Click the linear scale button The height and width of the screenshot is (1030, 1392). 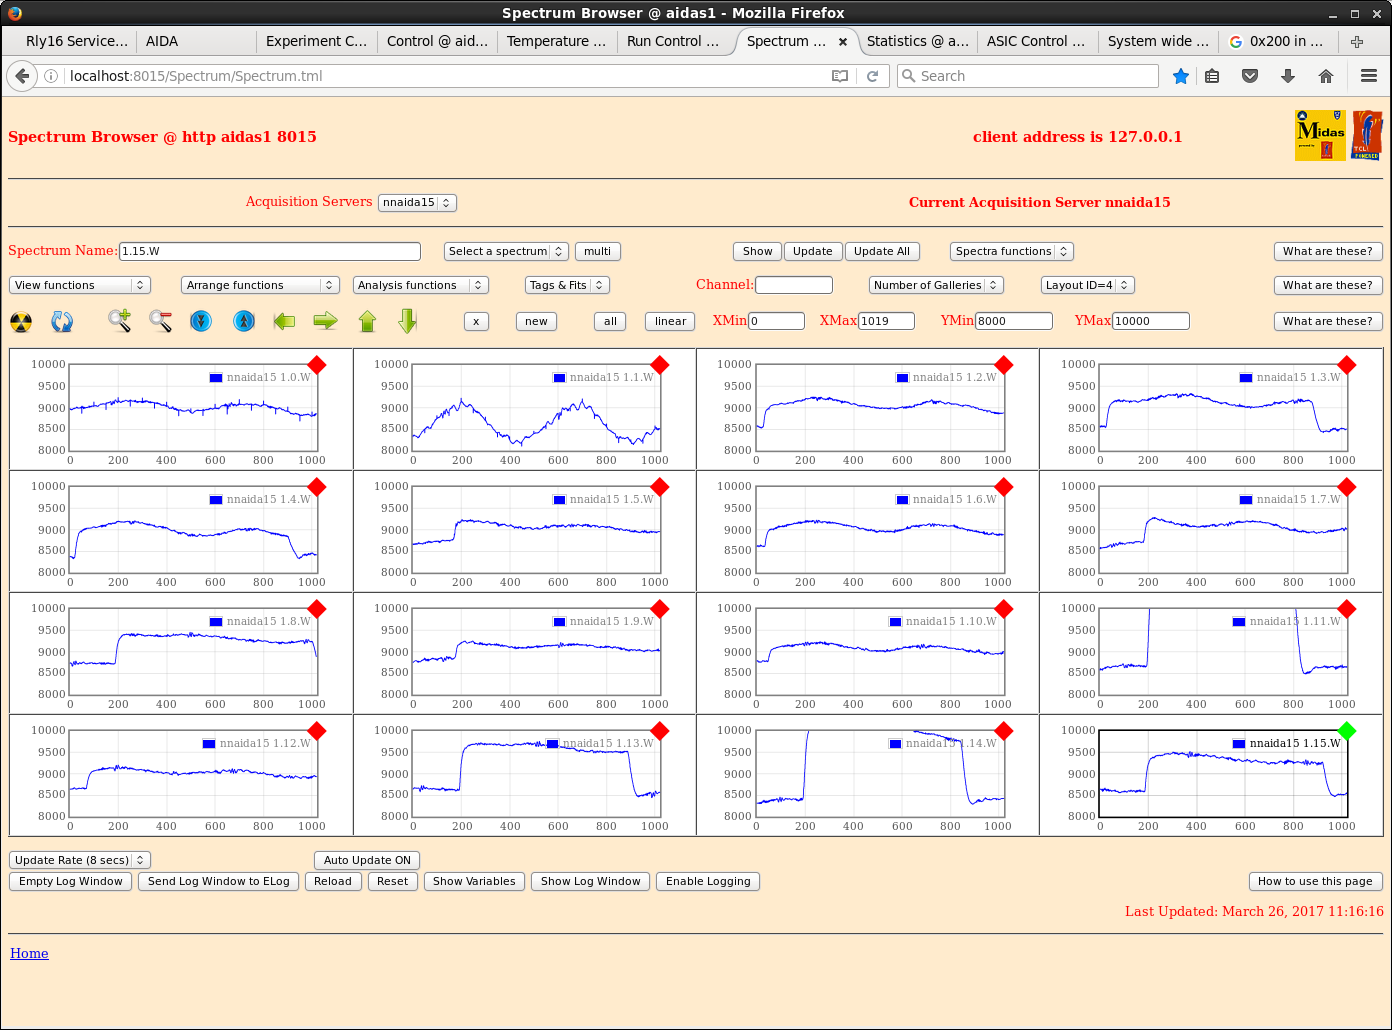pos(671,321)
